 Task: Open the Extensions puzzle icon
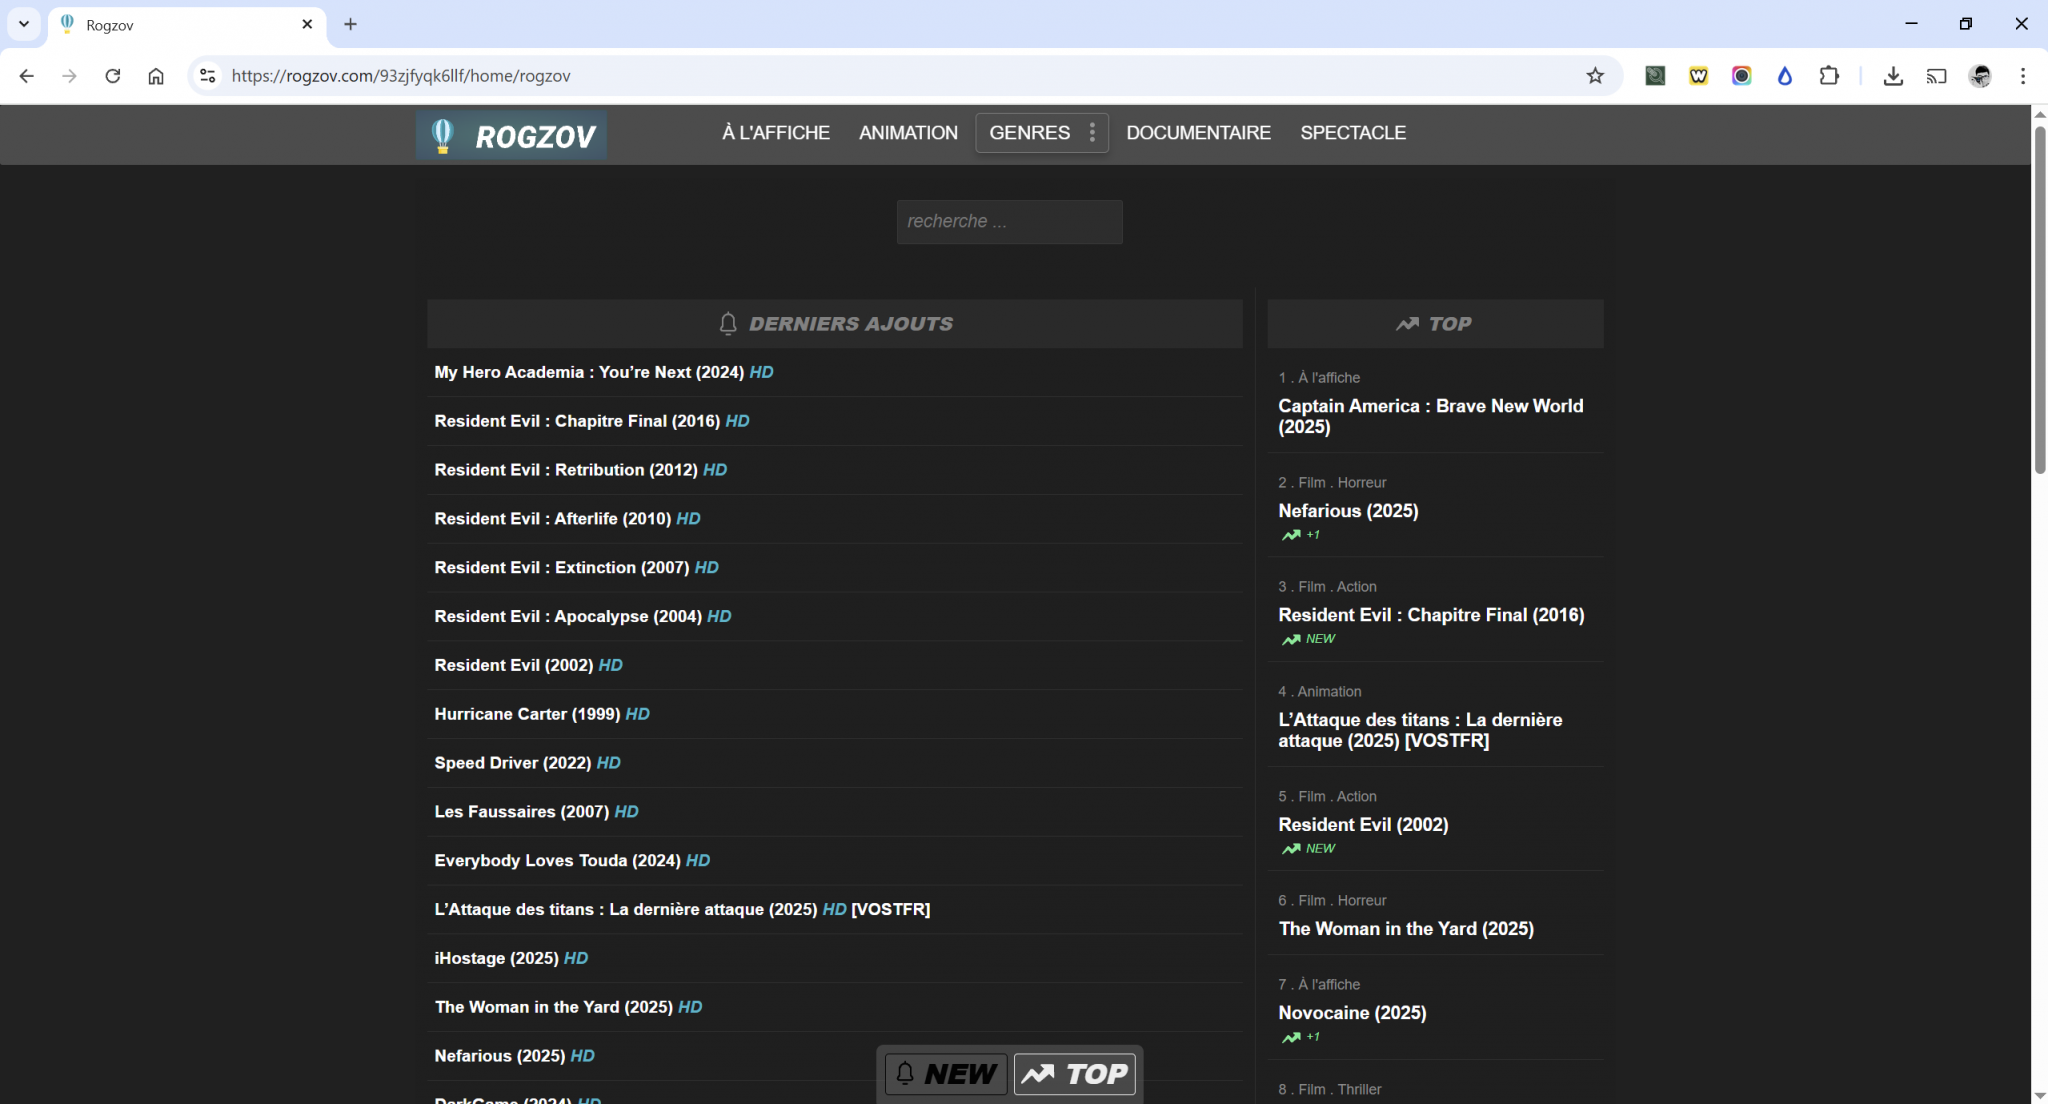tap(1829, 76)
